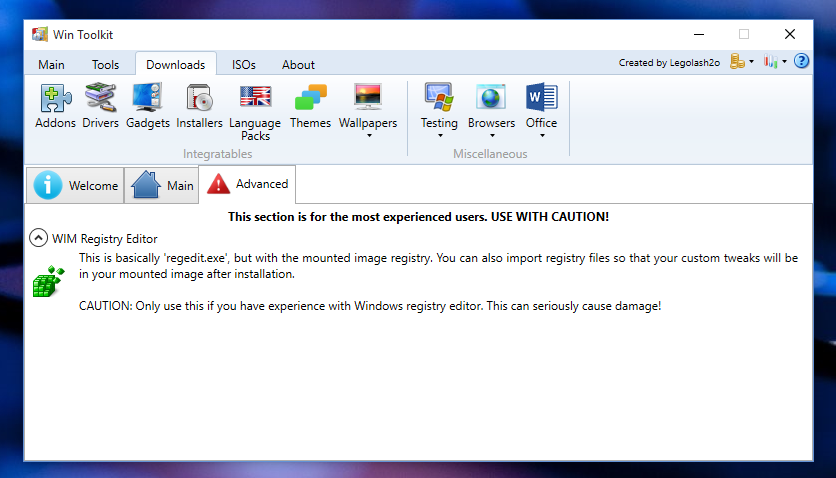Switch to the Tools ribbon tab
Screen dimensions: 836x478
pyautogui.click(x=105, y=64)
